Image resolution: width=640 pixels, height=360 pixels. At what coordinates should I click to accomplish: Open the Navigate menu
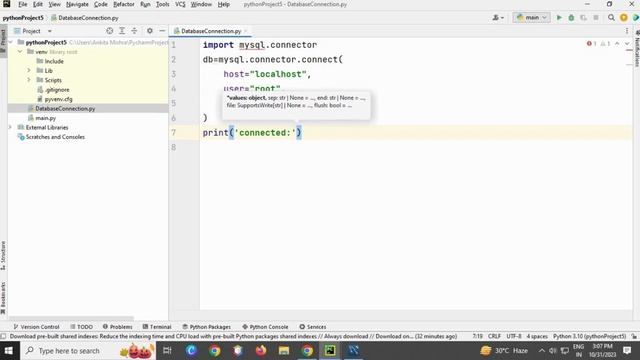tap(77, 4)
